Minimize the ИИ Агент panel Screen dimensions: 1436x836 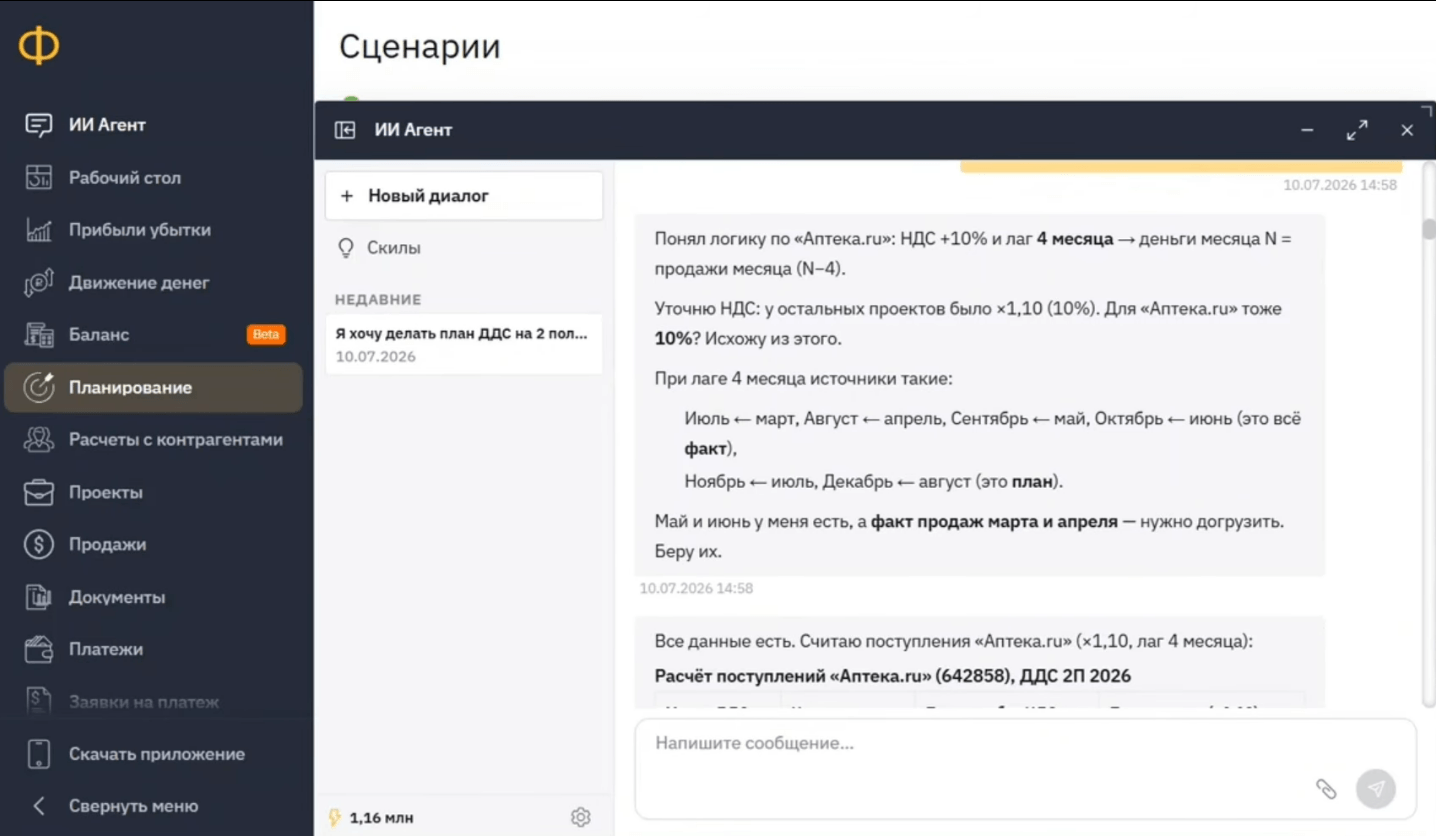point(1307,130)
